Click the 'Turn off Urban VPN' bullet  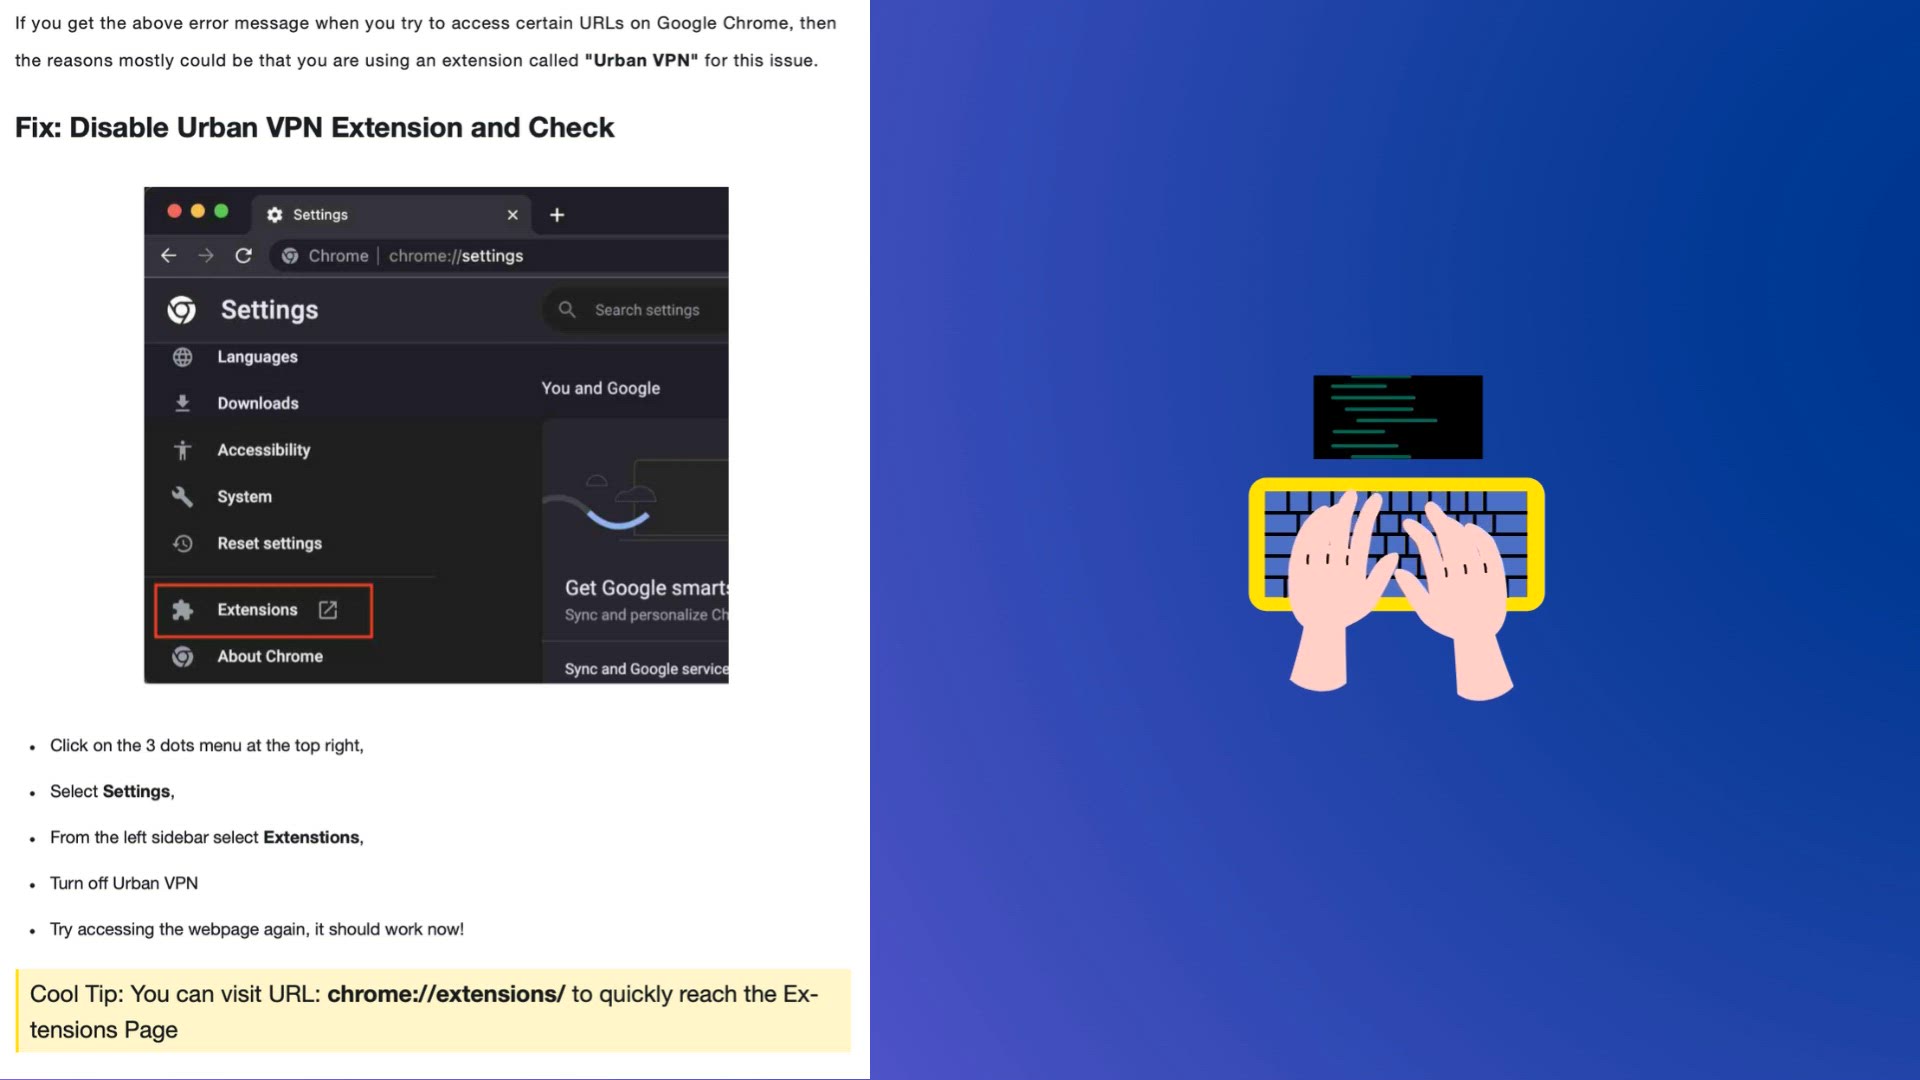point(124,884)
